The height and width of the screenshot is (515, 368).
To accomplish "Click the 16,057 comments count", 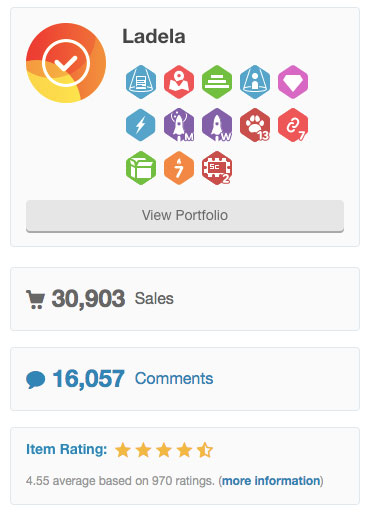I will point(89,379).
